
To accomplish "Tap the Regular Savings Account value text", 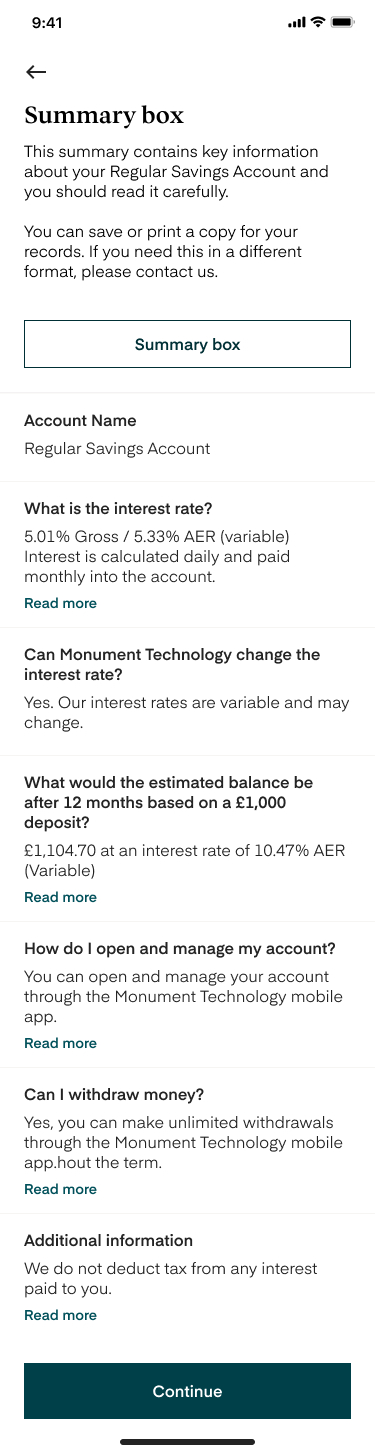I will coord(117,448).
